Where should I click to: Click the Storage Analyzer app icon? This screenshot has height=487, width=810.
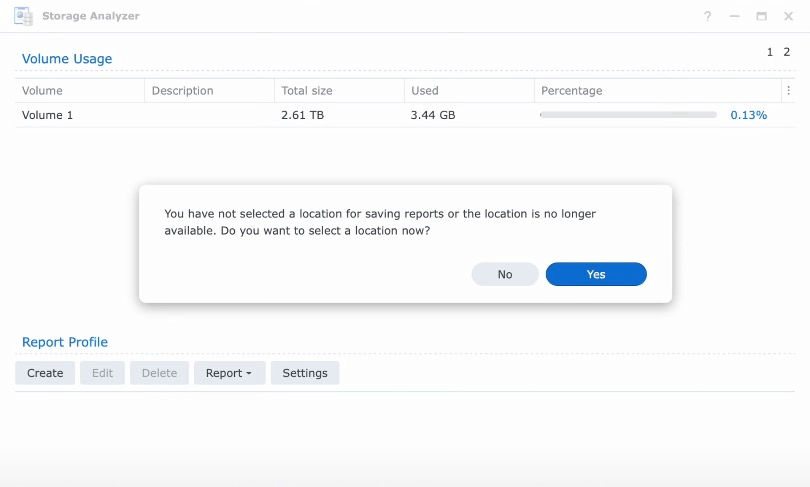coord(23,16)
